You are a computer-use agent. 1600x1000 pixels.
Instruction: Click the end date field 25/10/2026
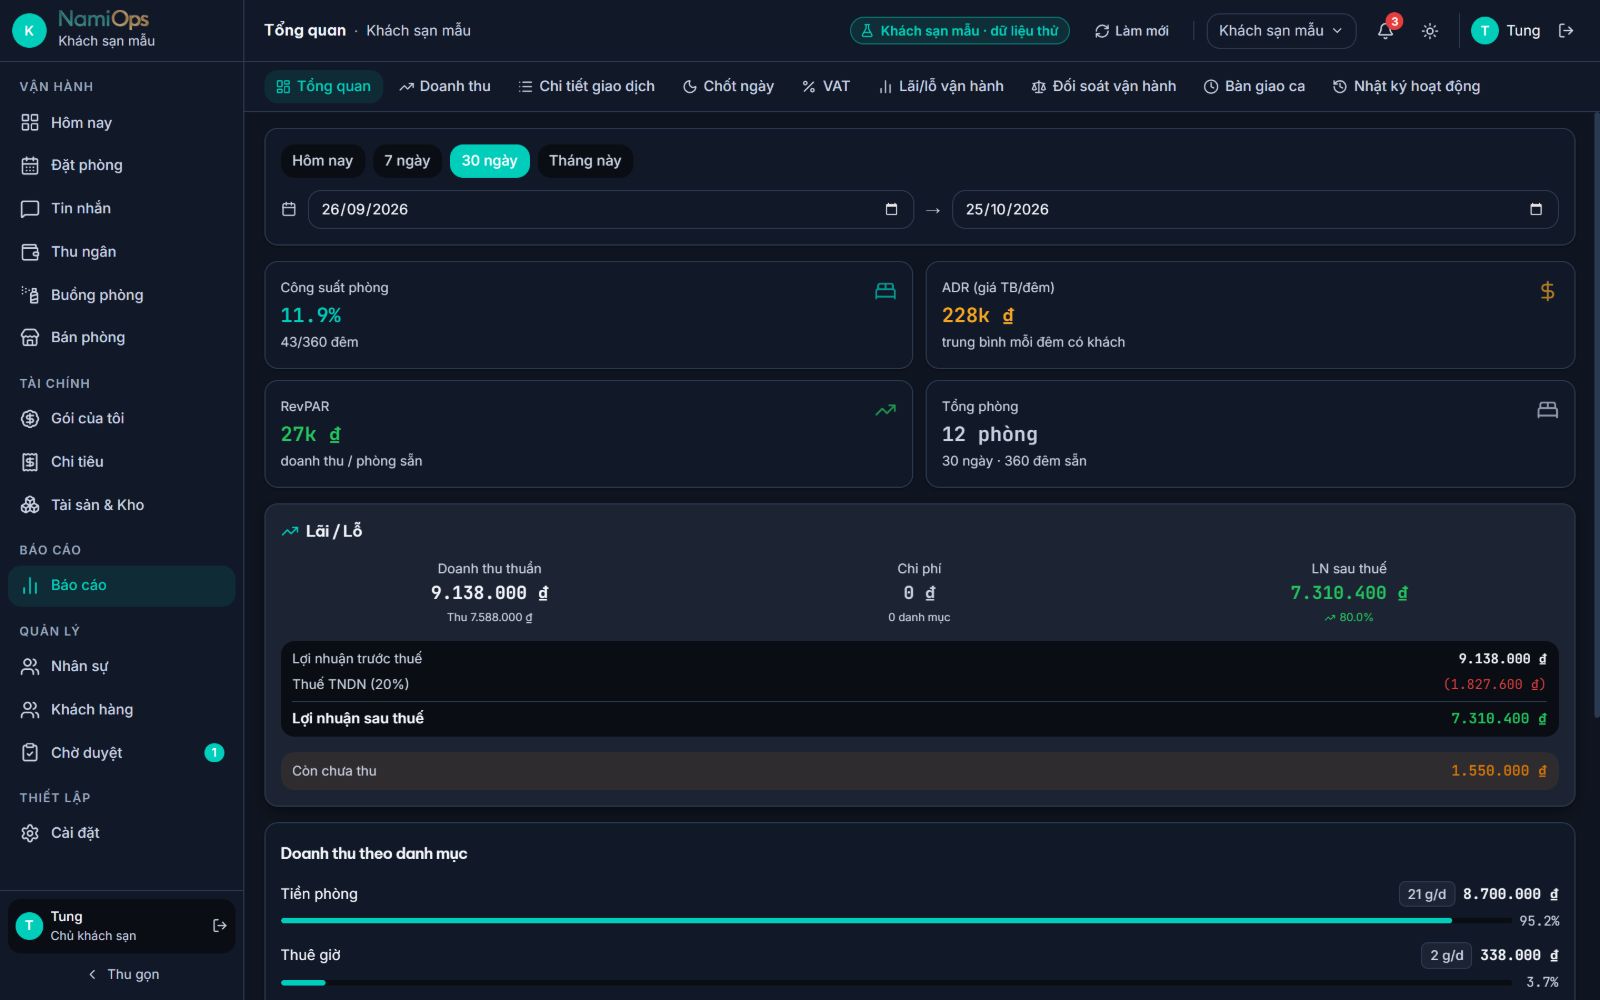(1255, 210)
